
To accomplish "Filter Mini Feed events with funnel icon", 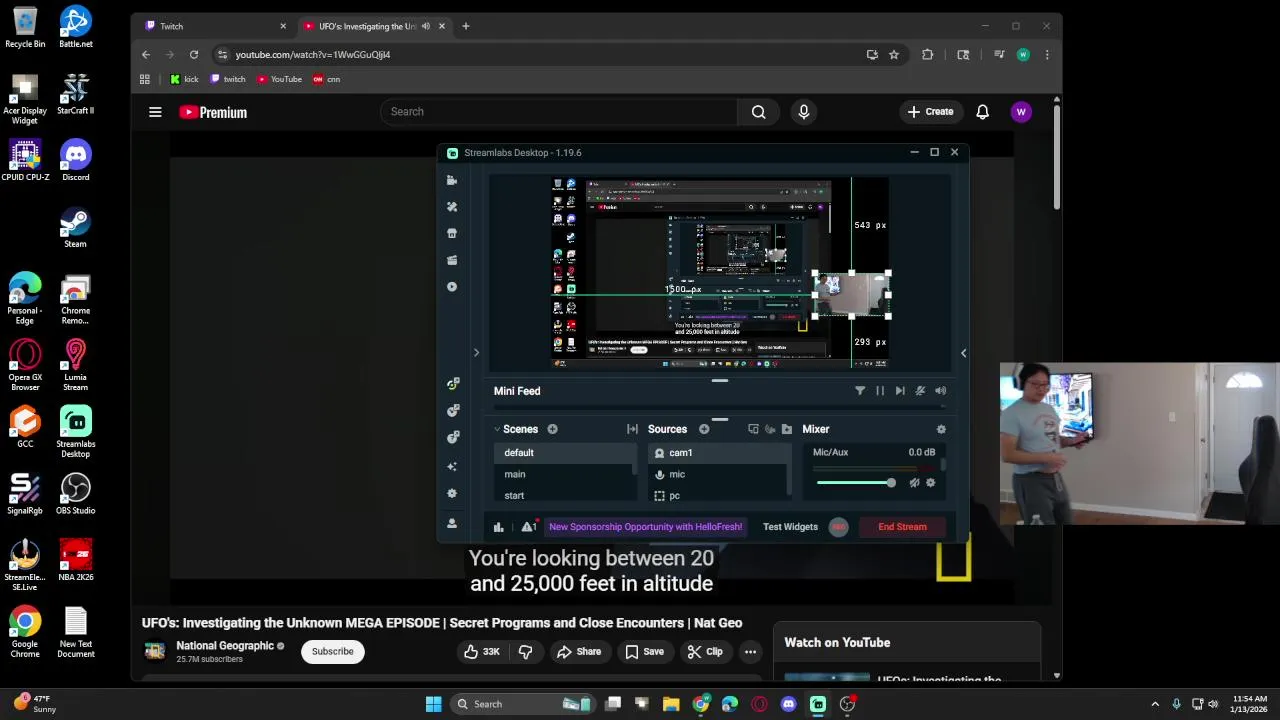I will click(x=860, y=391).
